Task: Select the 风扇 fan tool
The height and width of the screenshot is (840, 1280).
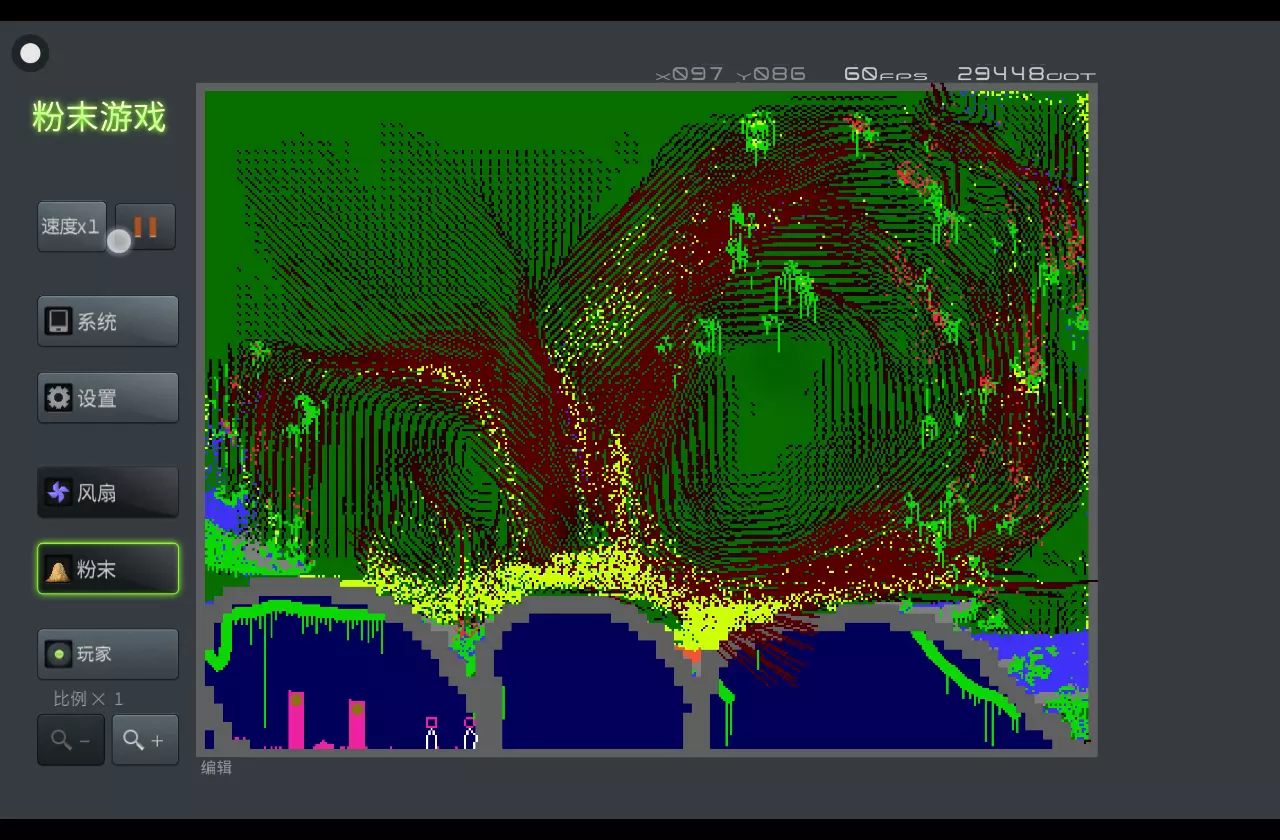Action: (x=108, y=492)
